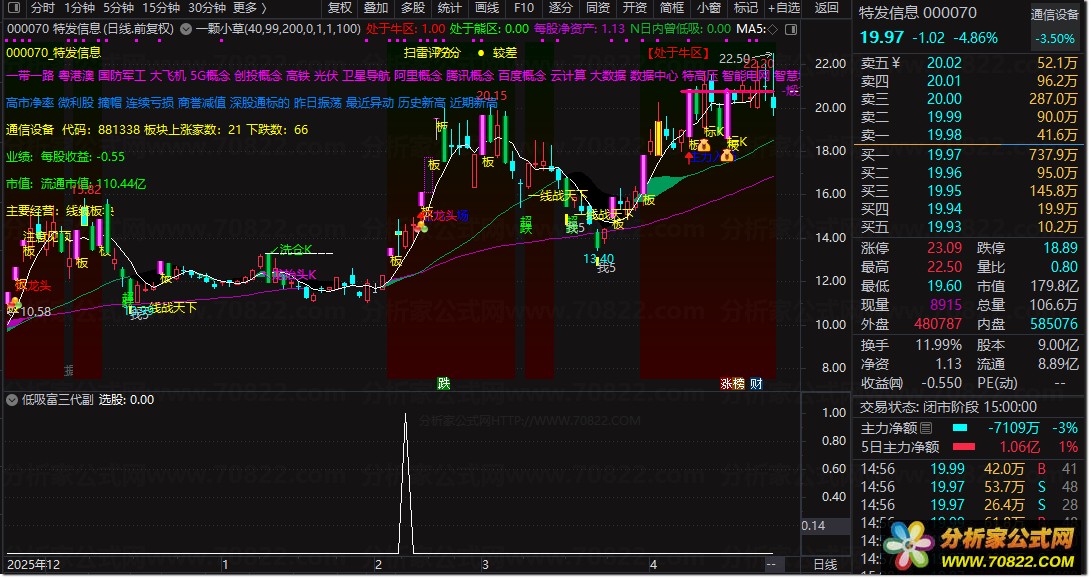
Task: Click the indicator name 一颗小草(40,99,200,0,1,1,100)
Action: pos(278,29)
